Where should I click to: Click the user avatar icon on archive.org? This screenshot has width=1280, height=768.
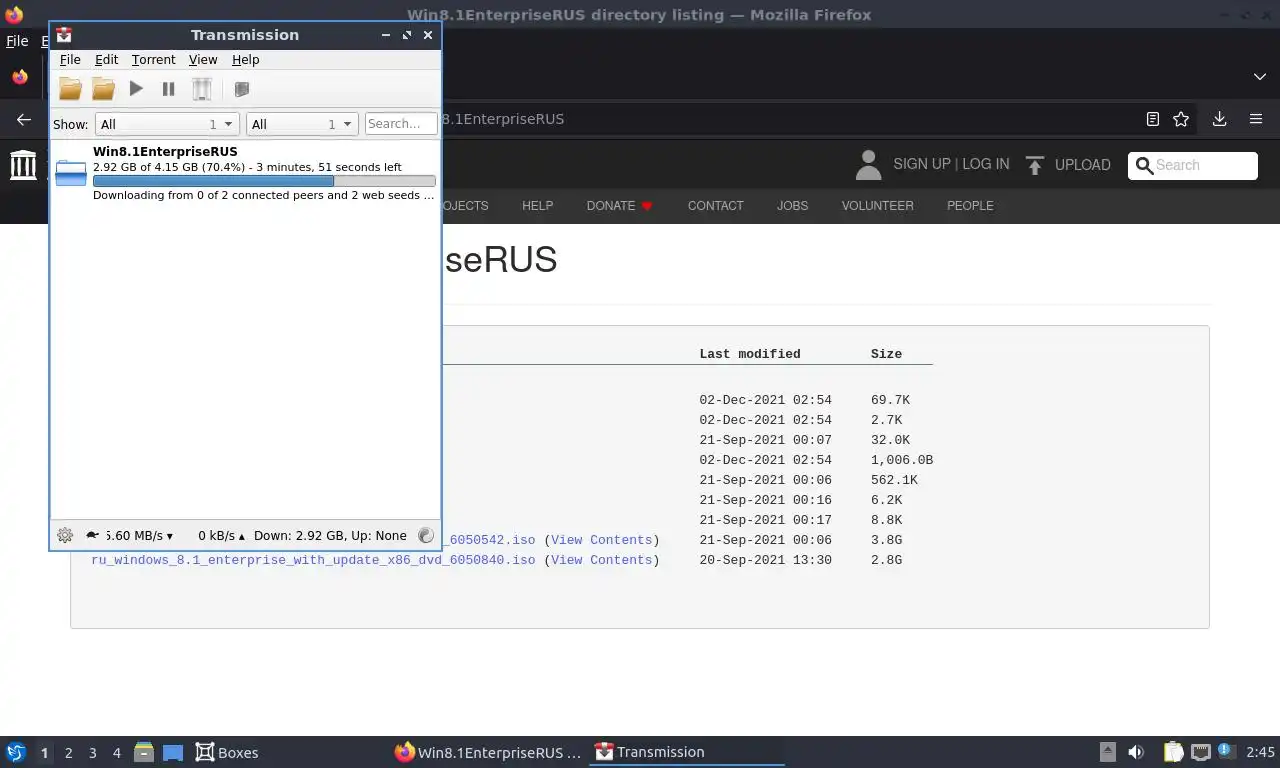868,164
